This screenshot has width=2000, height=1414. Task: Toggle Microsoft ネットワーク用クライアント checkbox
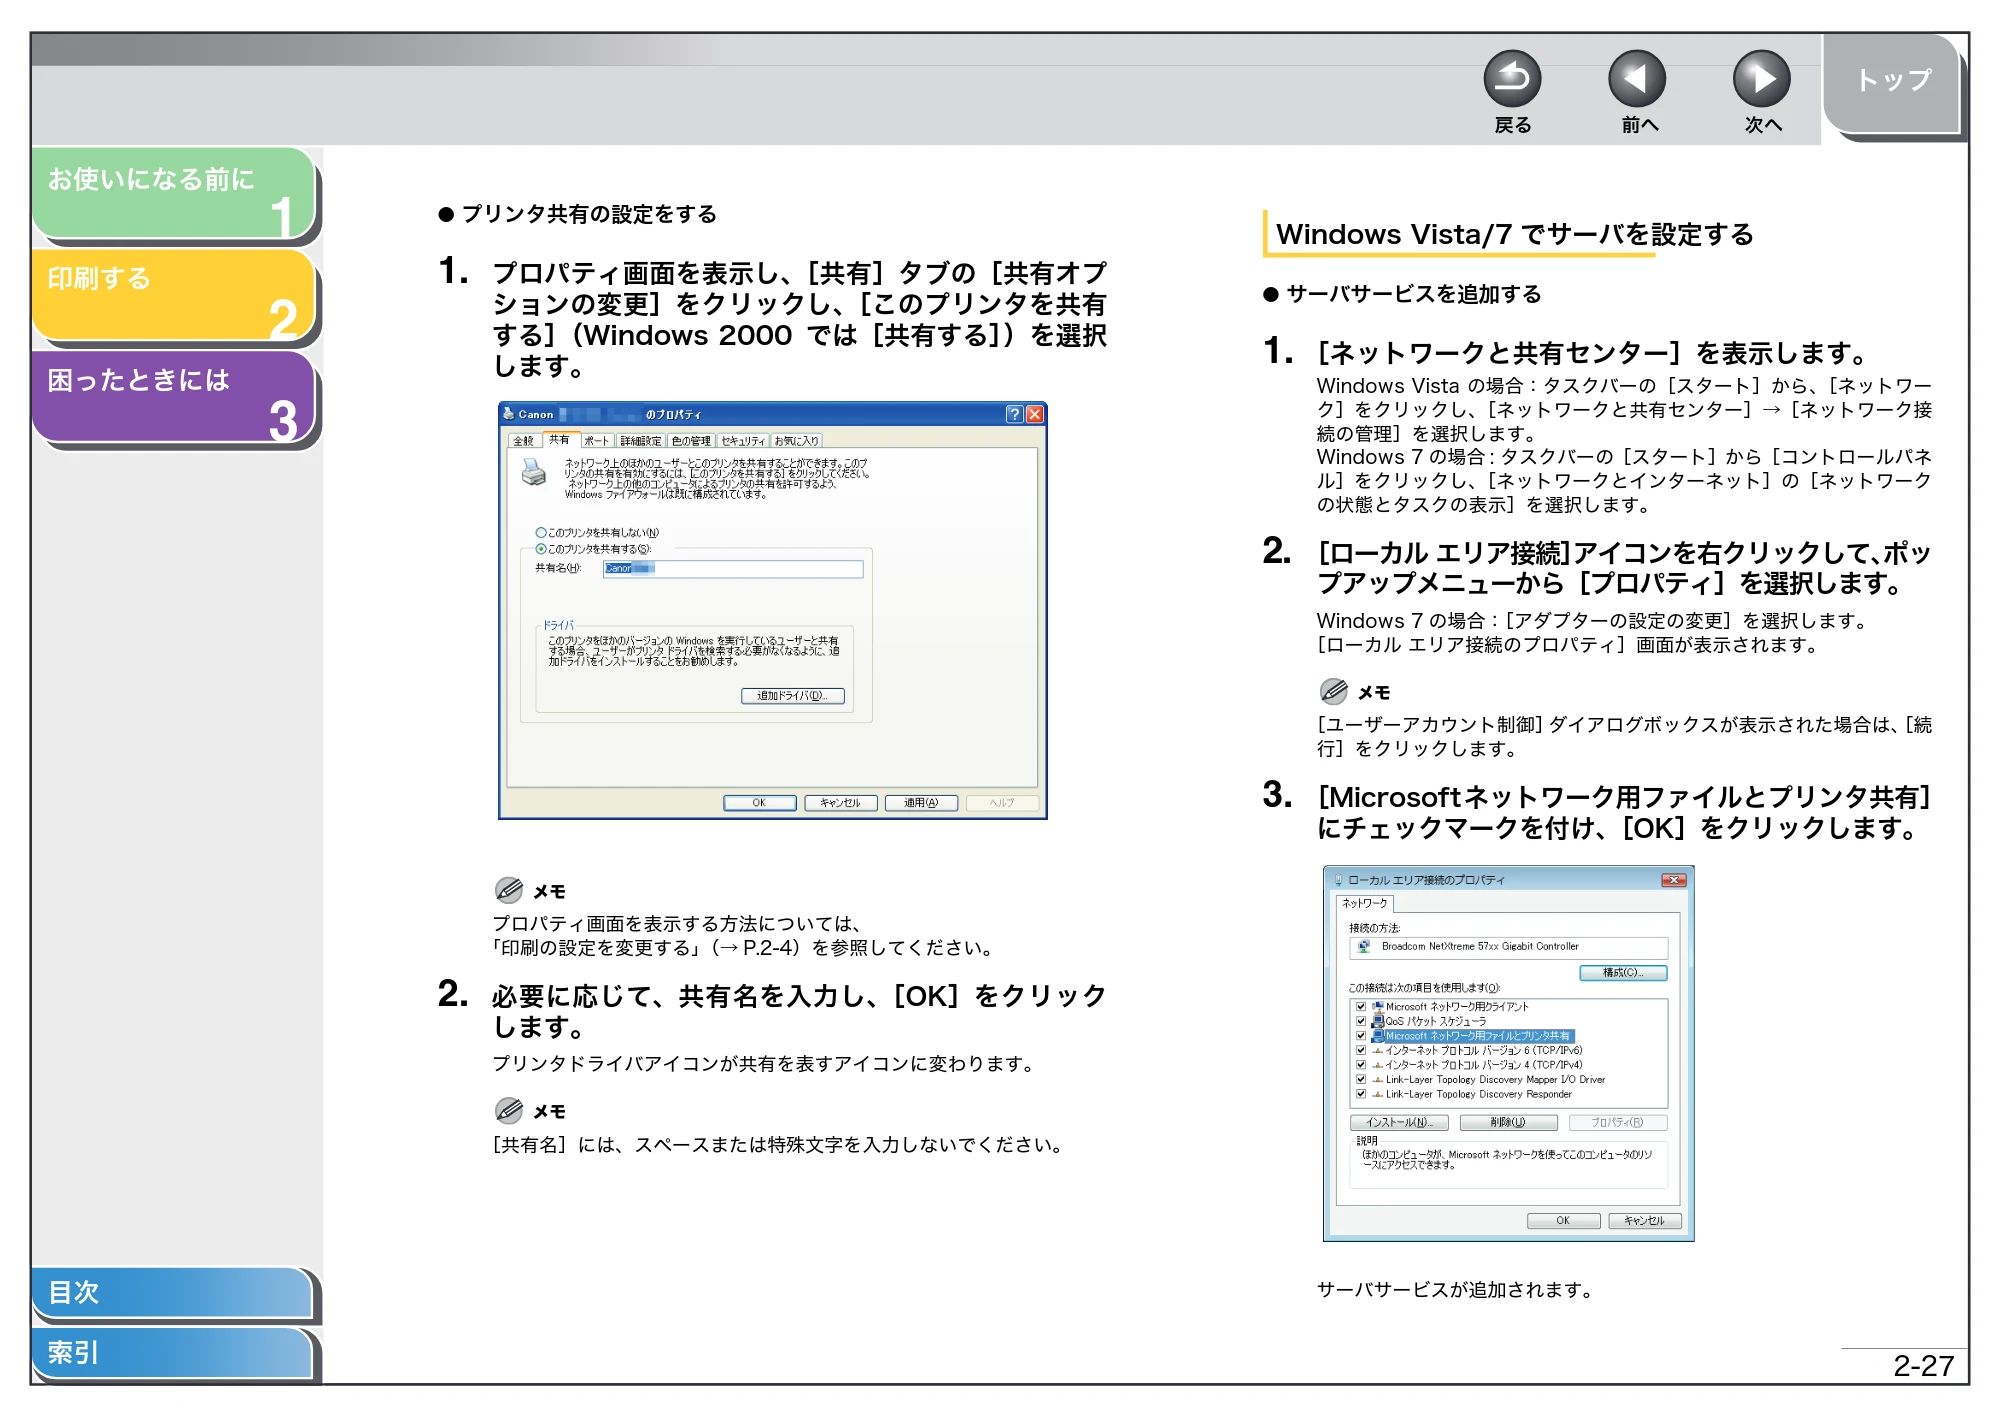click(x=1361, y=1007)
